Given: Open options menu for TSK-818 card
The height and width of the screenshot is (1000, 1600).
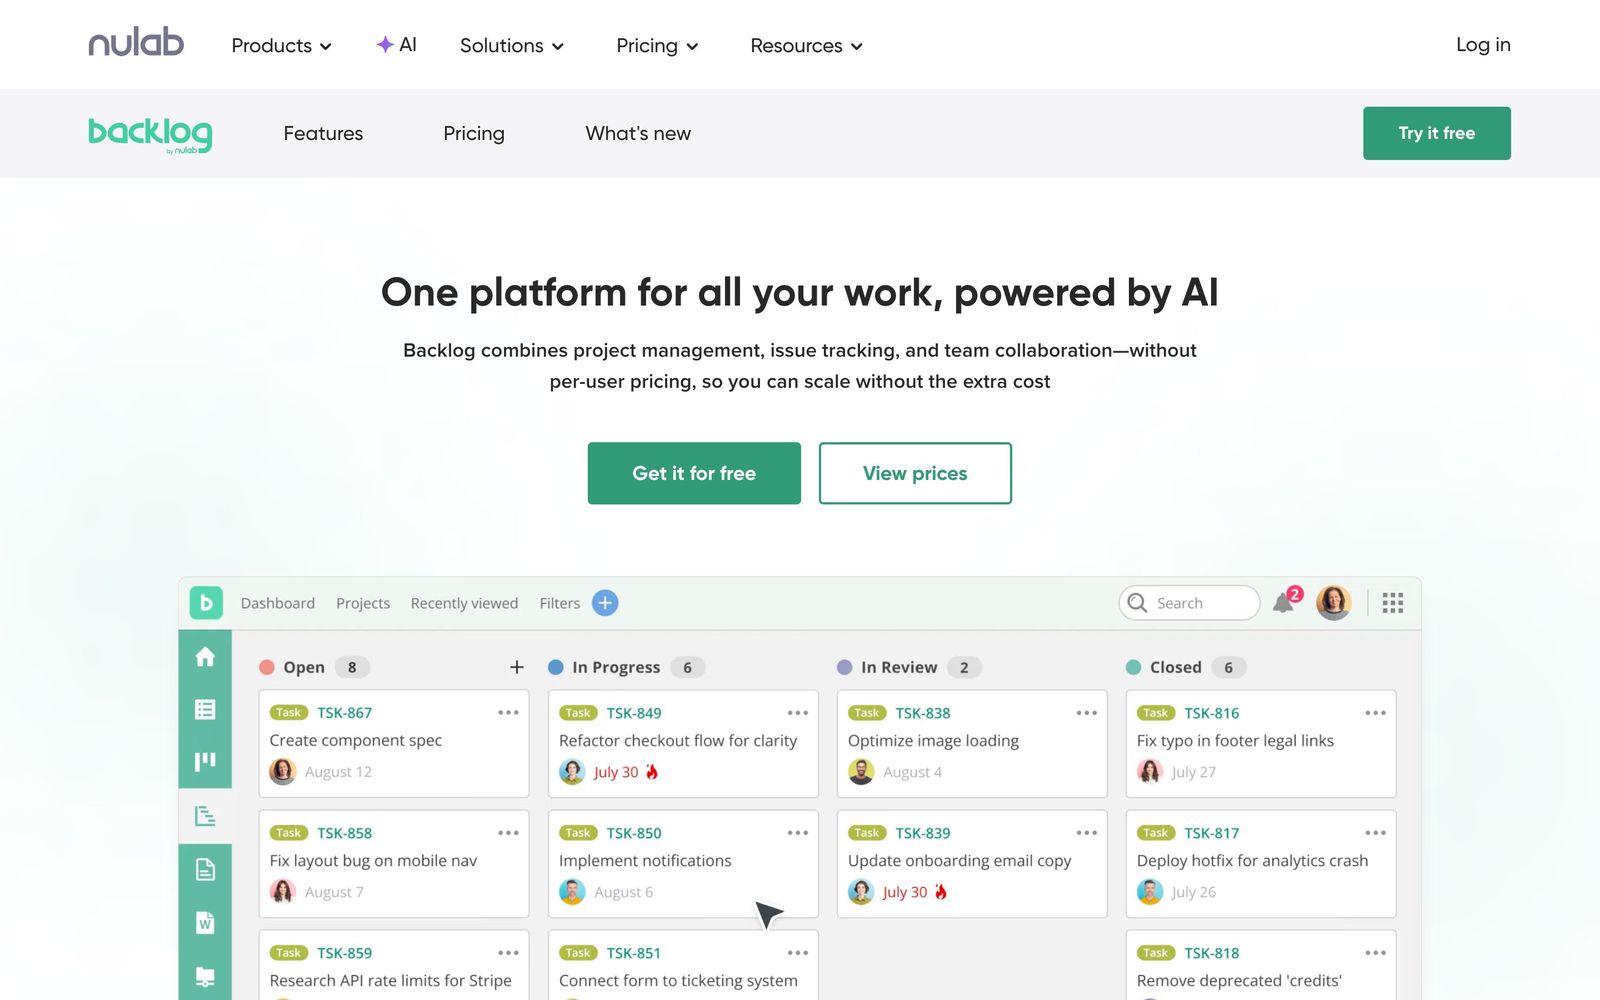Looking at the screenshot, I should [1375, 953].
